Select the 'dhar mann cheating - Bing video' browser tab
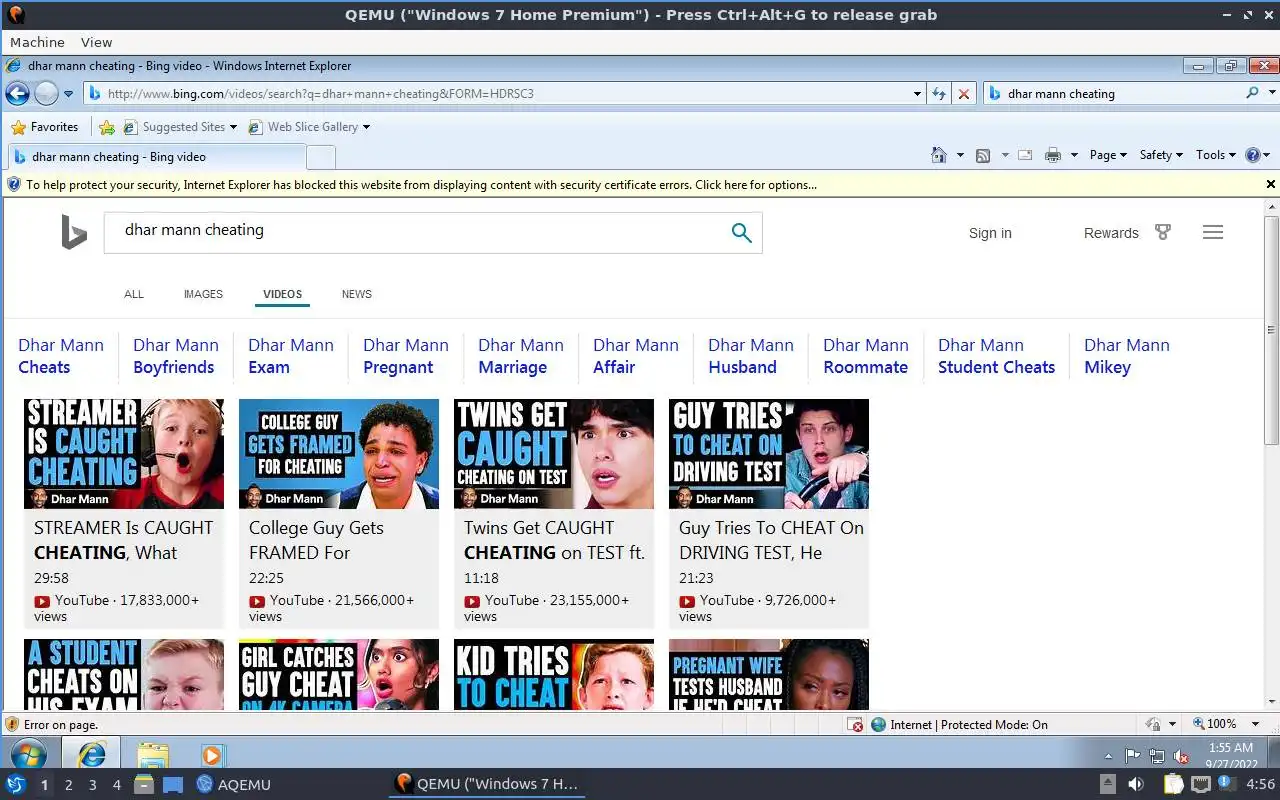 tap(156, 157)
